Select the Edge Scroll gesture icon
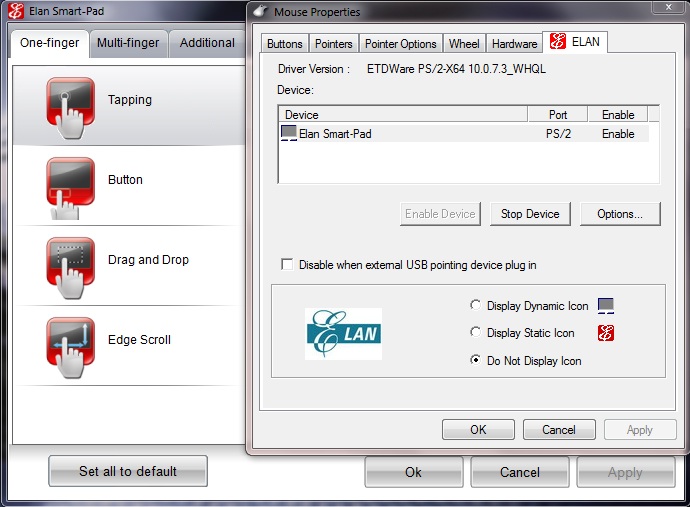 point(70,348)
